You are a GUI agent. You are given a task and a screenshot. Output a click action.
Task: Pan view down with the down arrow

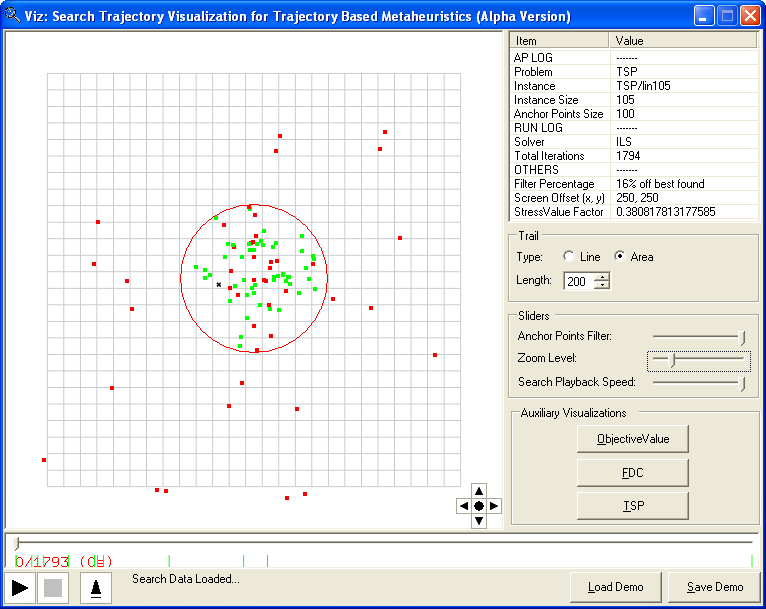pos(479,521)
